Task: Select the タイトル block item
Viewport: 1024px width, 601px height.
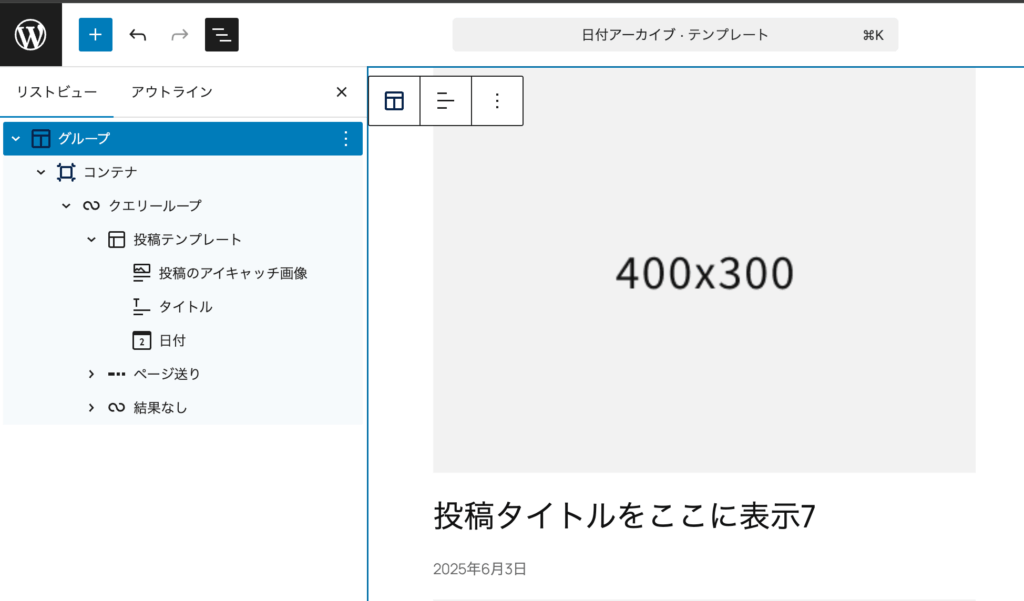Action: (x=185, y=307)
